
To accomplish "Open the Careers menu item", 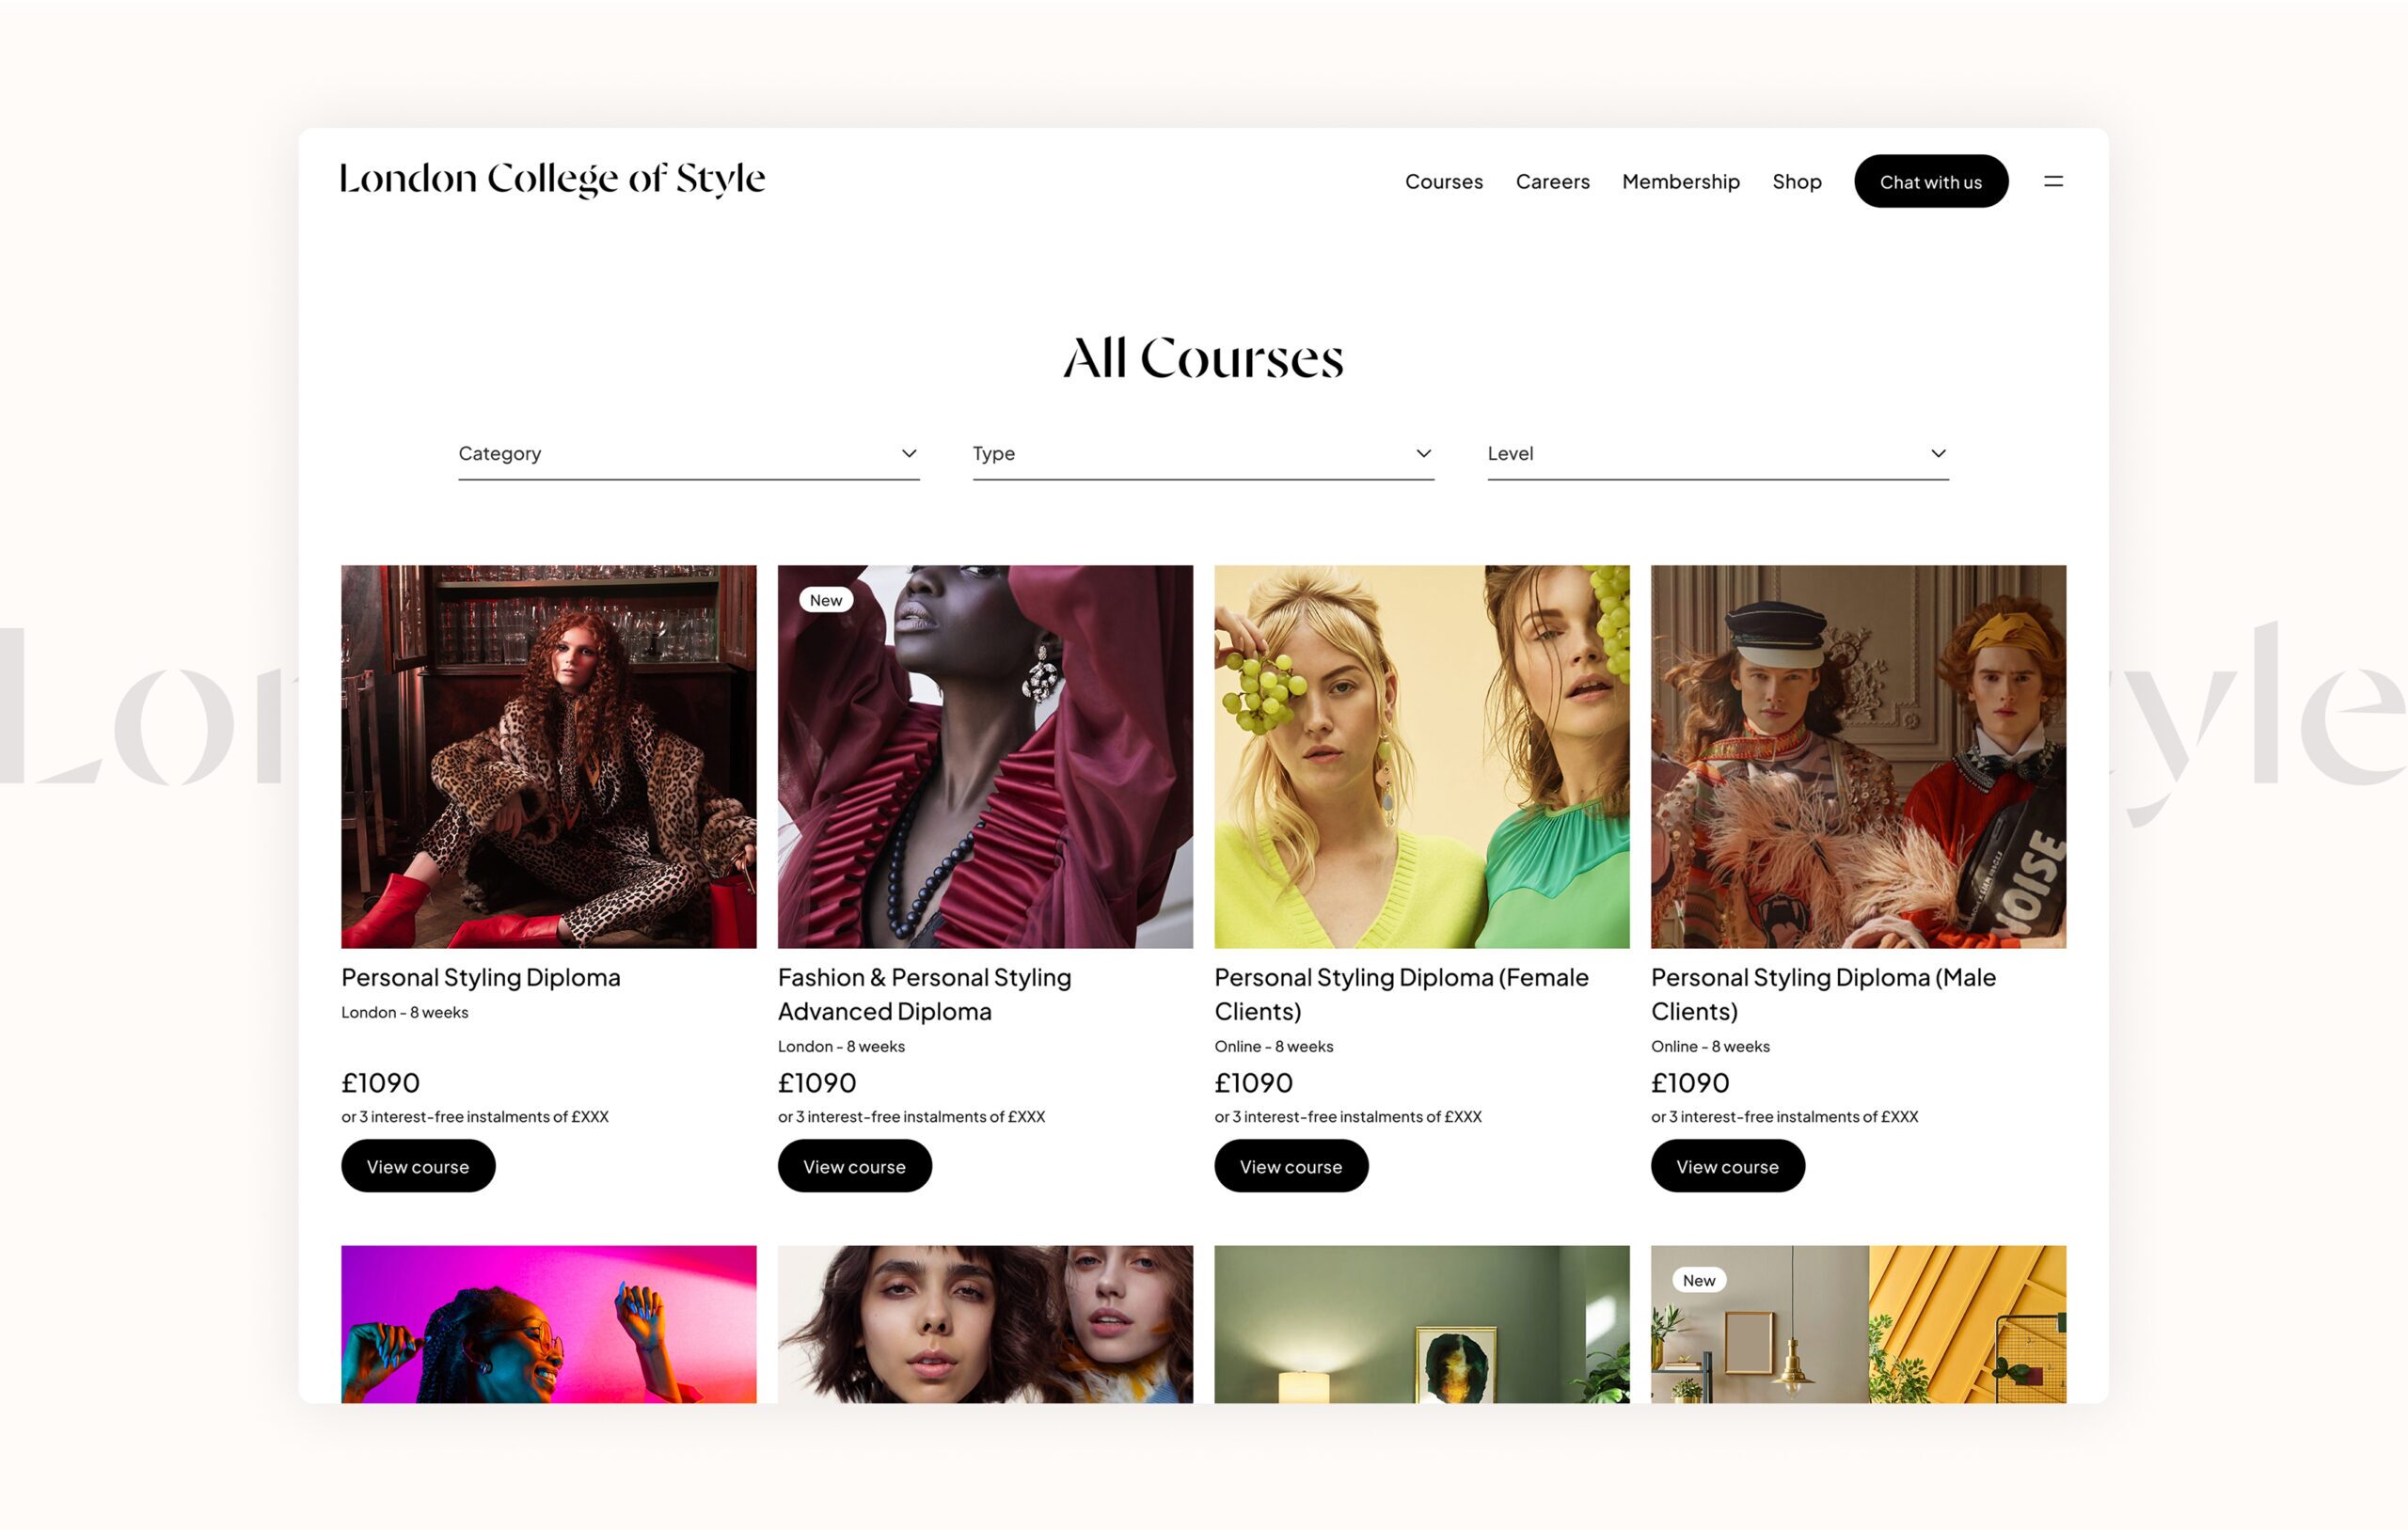I will [1552, 181].
